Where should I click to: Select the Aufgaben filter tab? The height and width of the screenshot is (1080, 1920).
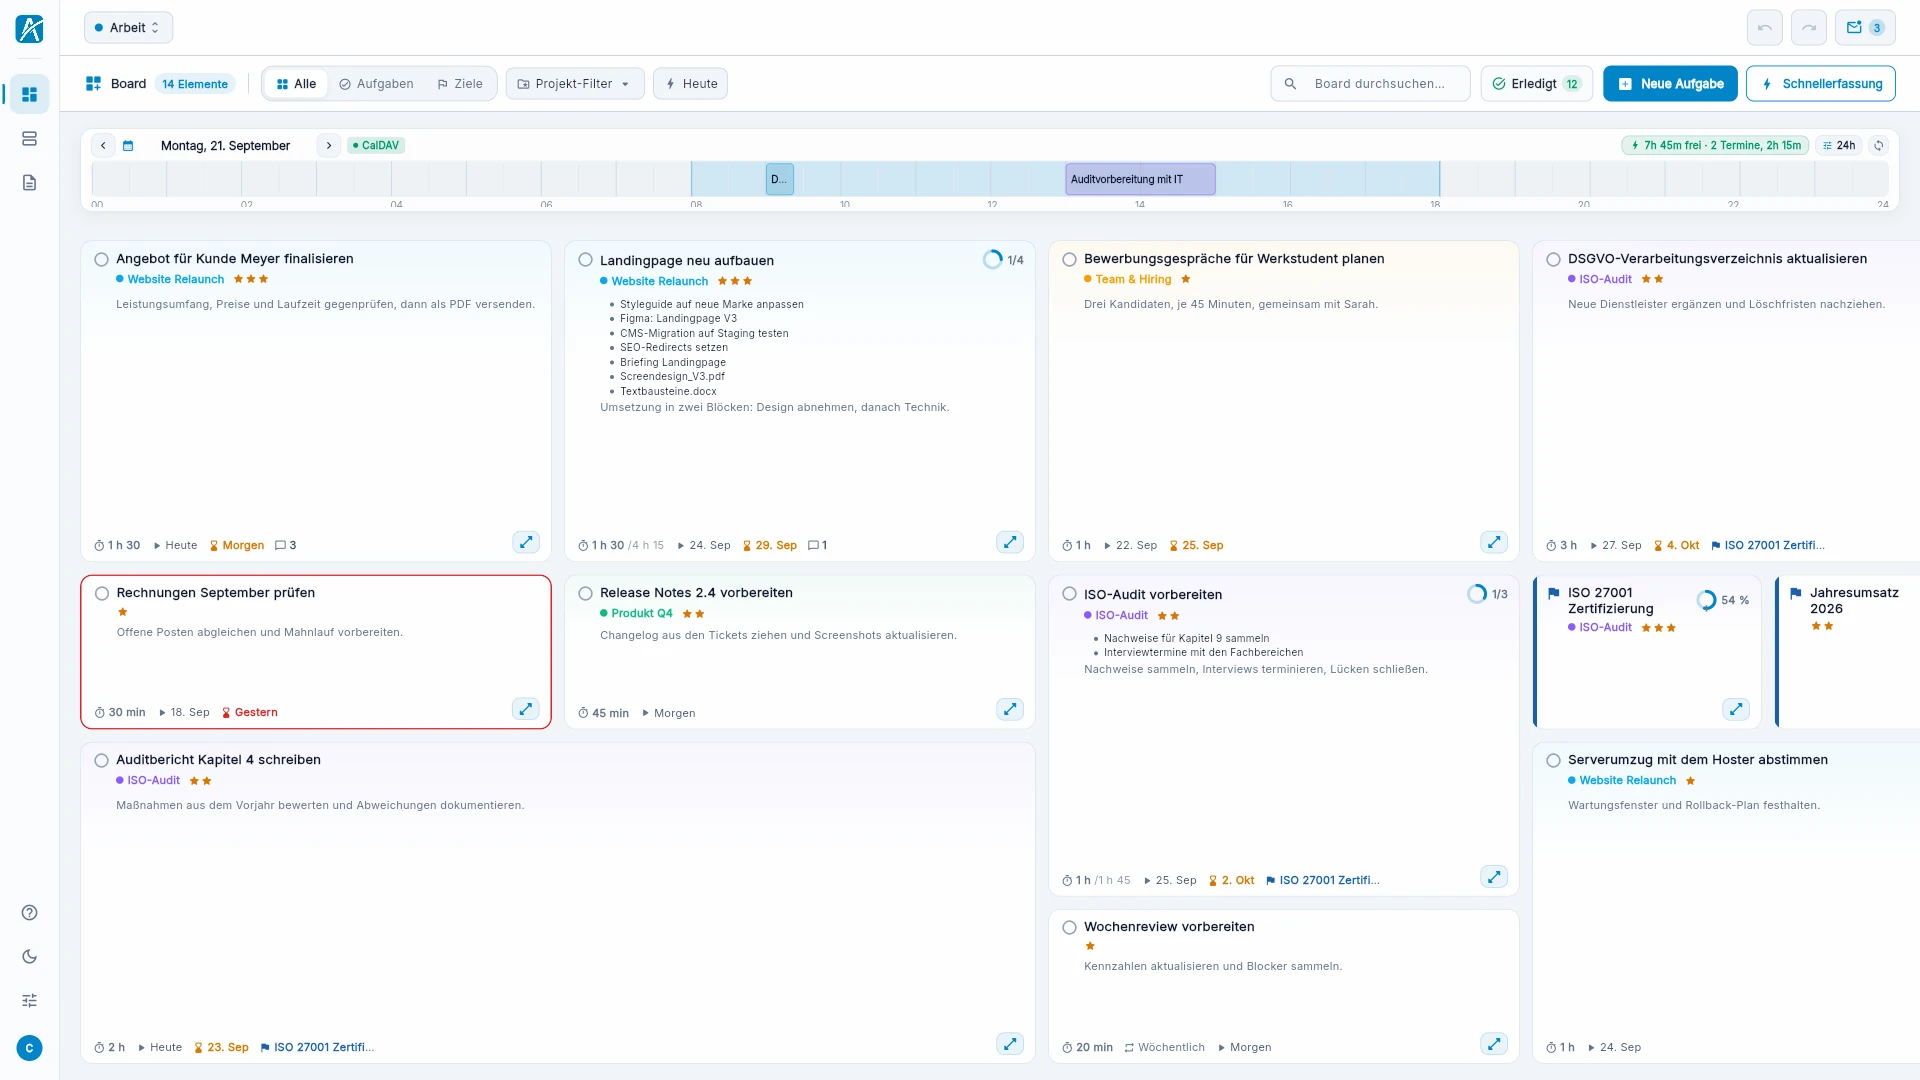pos(376,84)
